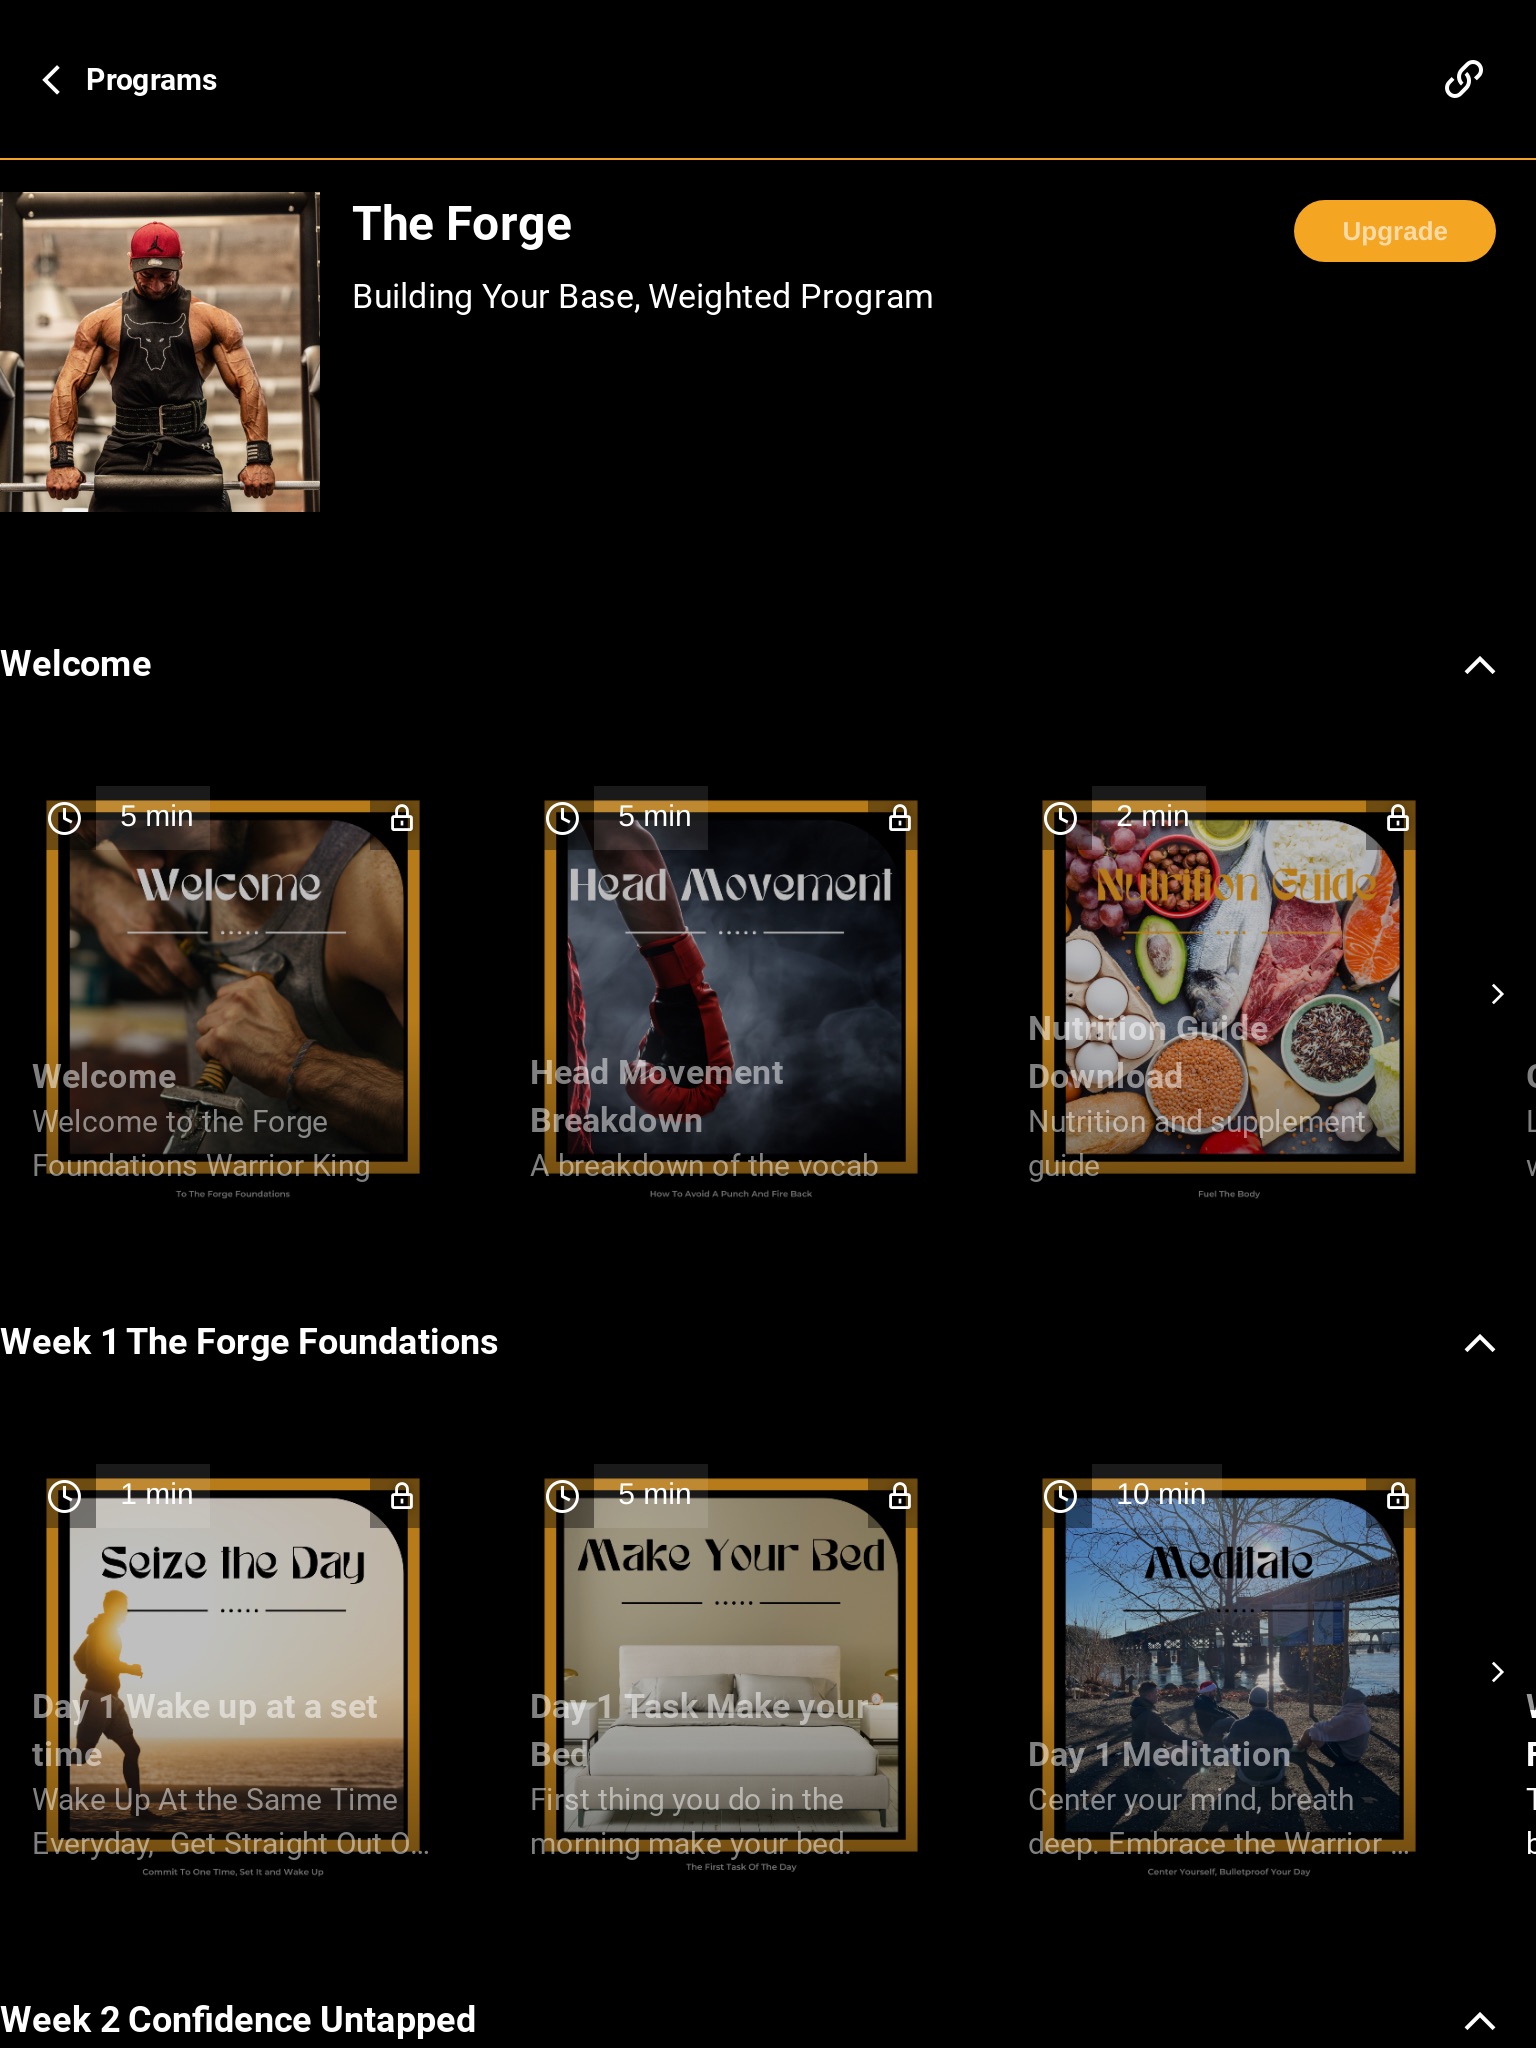Viewport: 1536px width, 2048px height.
Task: Click clock icon on Seize the Day card
Action: pyautogui.click(x=65, y=1496)
